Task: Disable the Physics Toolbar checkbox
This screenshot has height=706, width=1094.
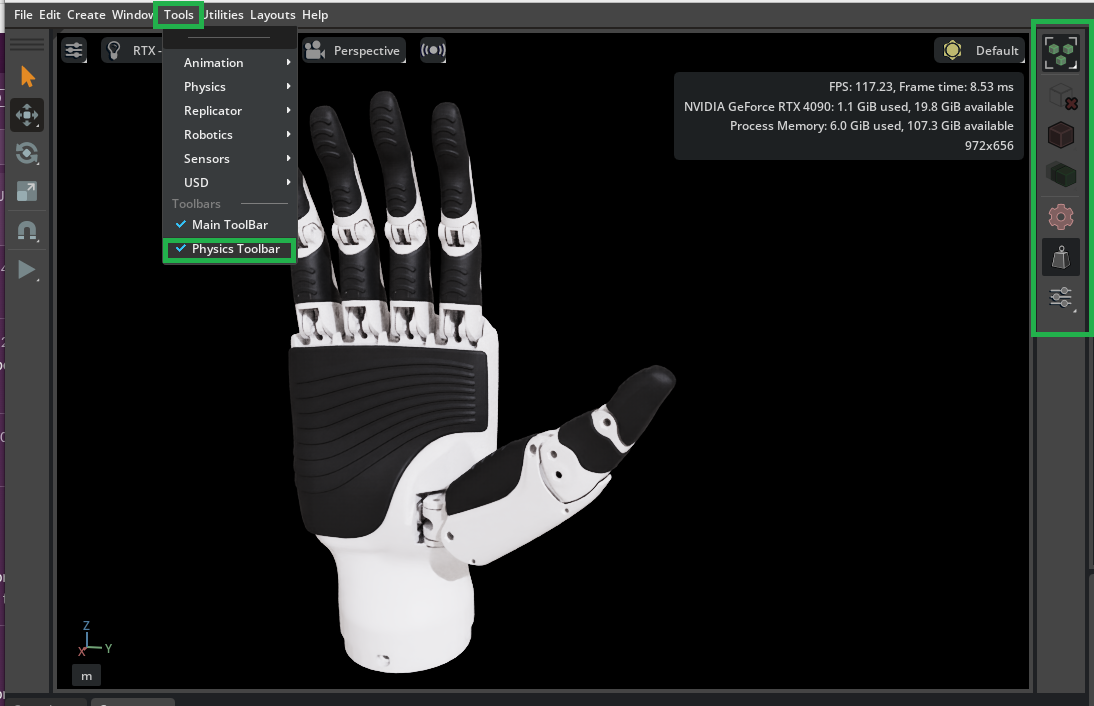Action: click(x=229, y=248)
